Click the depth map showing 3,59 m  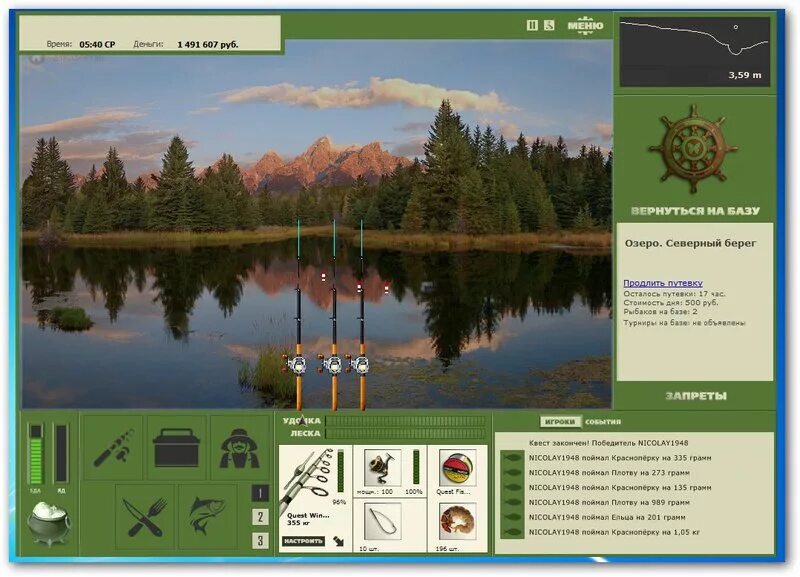click(694, 52)
